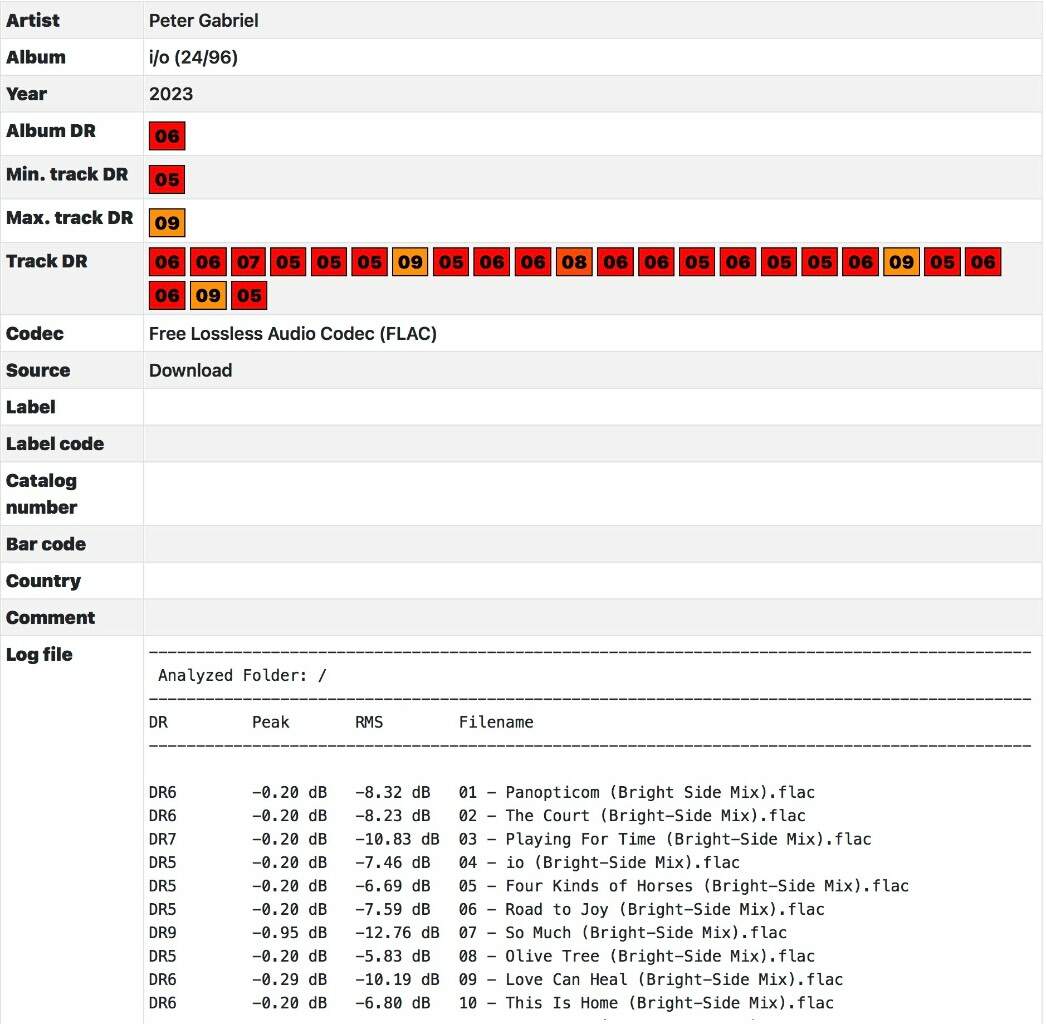Screen dimensions: 1046x1024
Task: Select the album title i/o (24/96)
Action: tap(193, 57)
